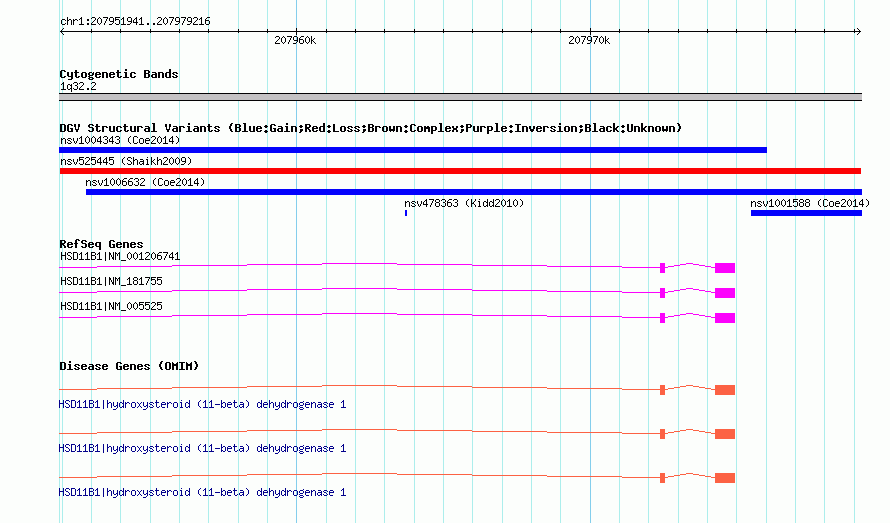This screenshot has width=890, height=523.
Task: Click the left arrowhead of the ruler
Action: (x=62, y=32)
